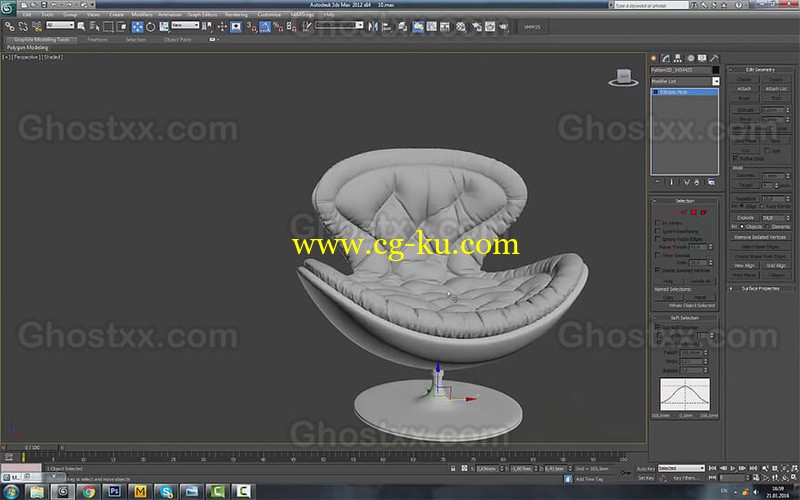Click the ViewCube in the viewport

coord(623,77)
